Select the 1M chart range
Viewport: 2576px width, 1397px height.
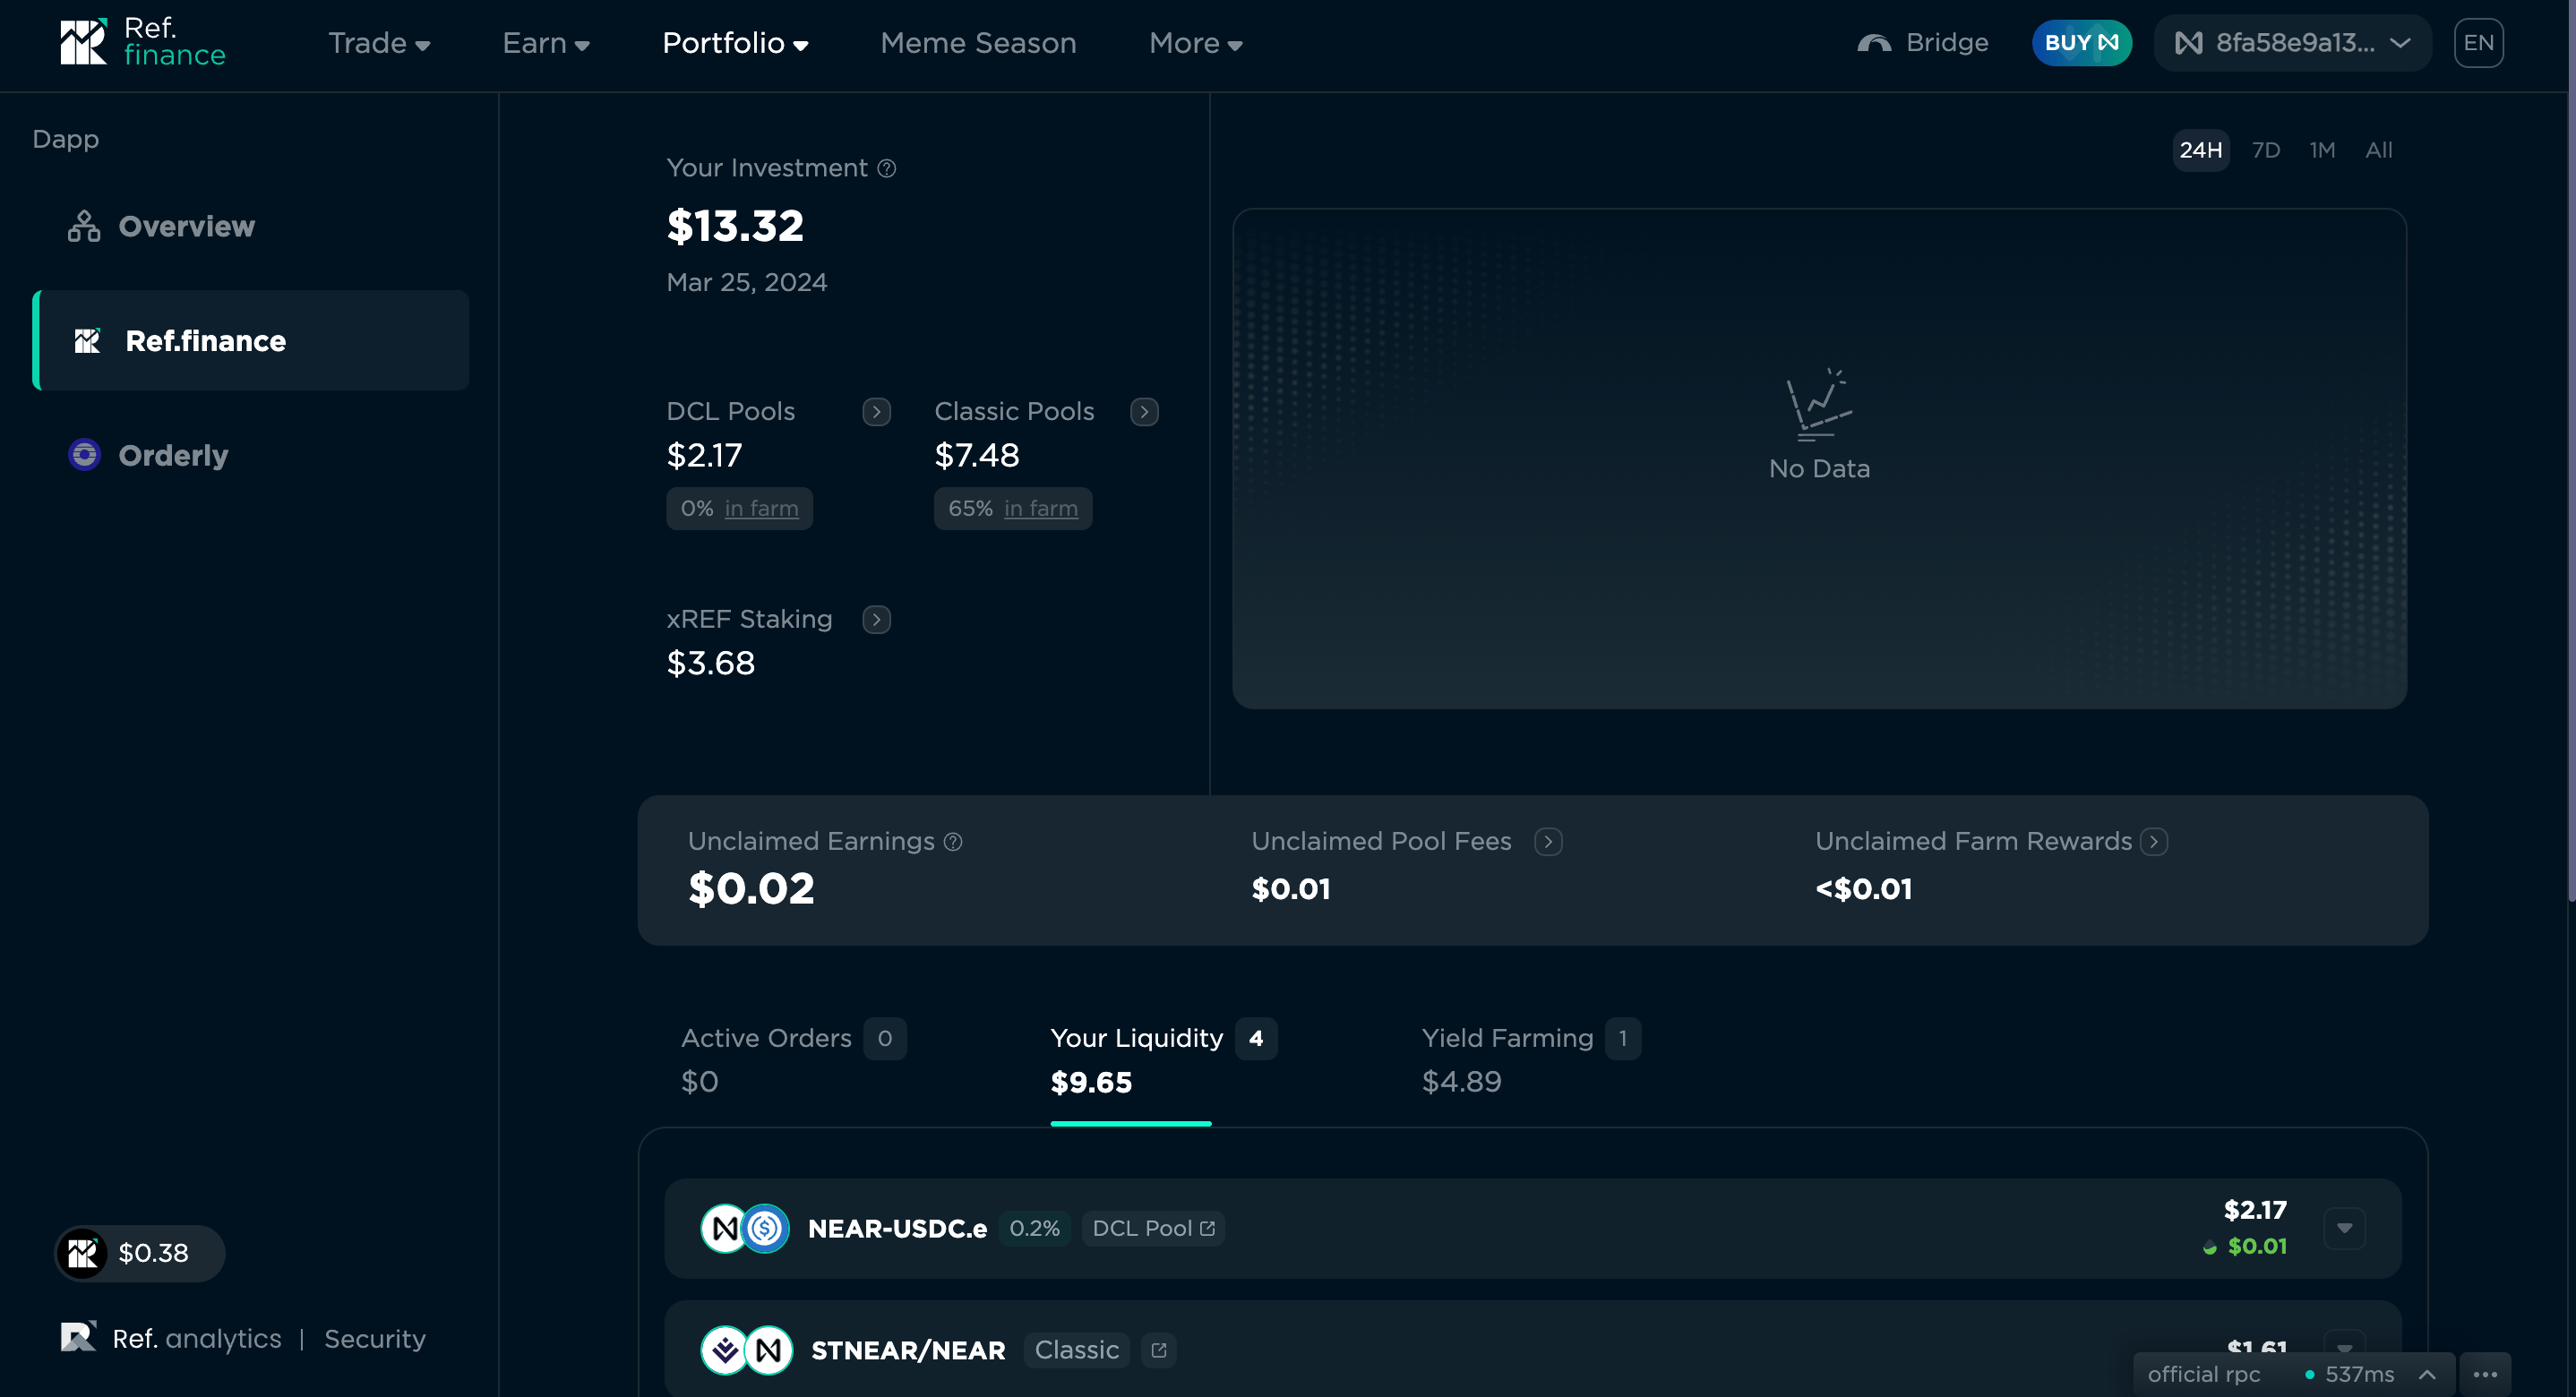[x=2322, y=150]
